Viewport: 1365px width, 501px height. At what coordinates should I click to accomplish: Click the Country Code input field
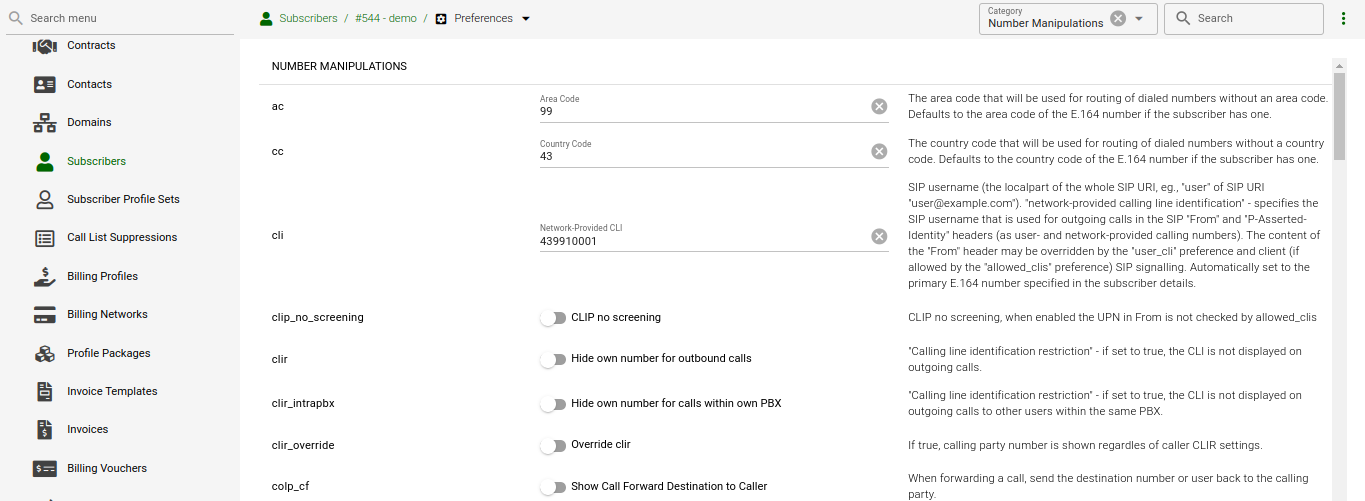click(x=700, y=157)
